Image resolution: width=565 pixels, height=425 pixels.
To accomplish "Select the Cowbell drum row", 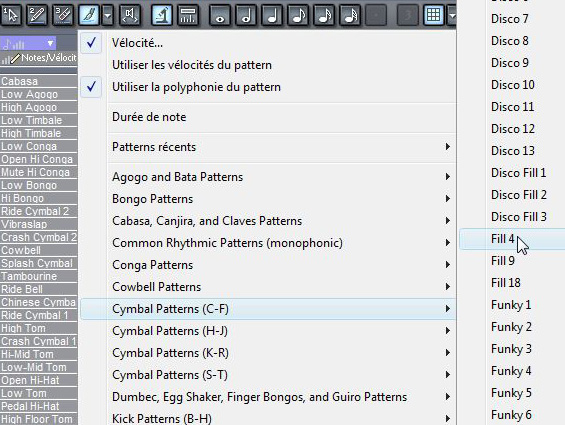I will [39, 250].
